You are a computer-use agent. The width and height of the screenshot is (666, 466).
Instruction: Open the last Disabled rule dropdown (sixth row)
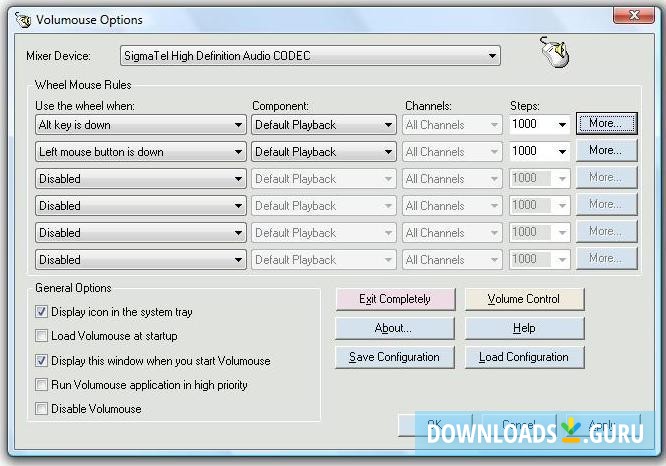(141, 260)
